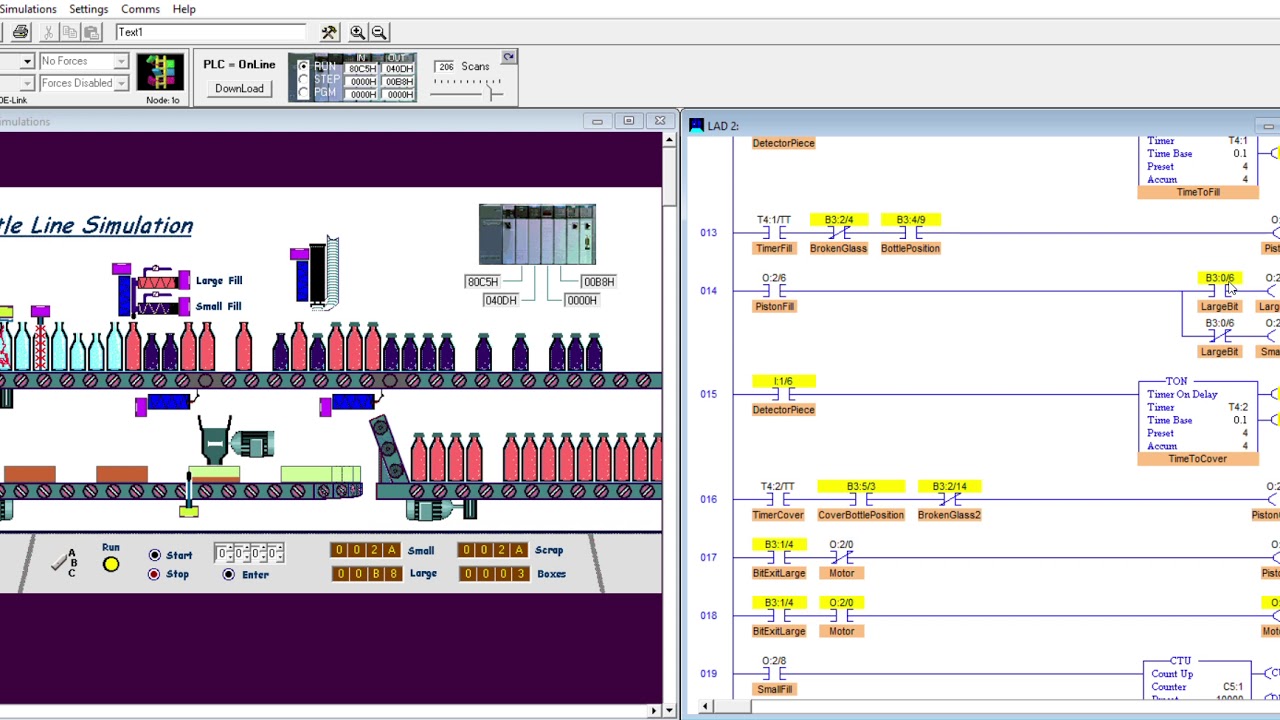
Task: Click right arrow of simulation horizontal scrollbar
Action: [x=655, y=711]
